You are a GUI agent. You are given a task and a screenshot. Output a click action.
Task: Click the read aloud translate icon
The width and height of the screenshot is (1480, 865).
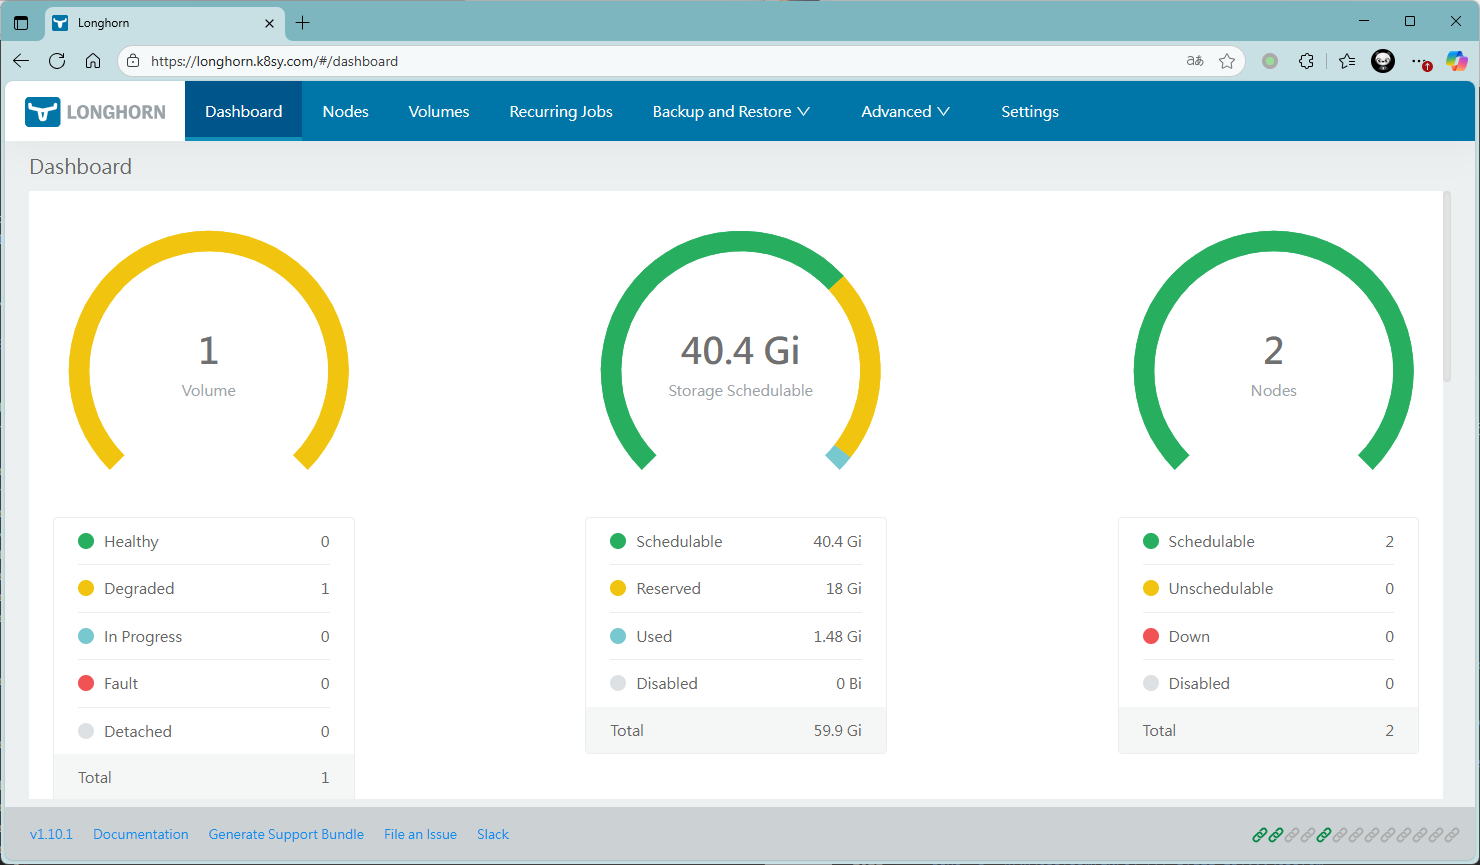point(1195,61)
